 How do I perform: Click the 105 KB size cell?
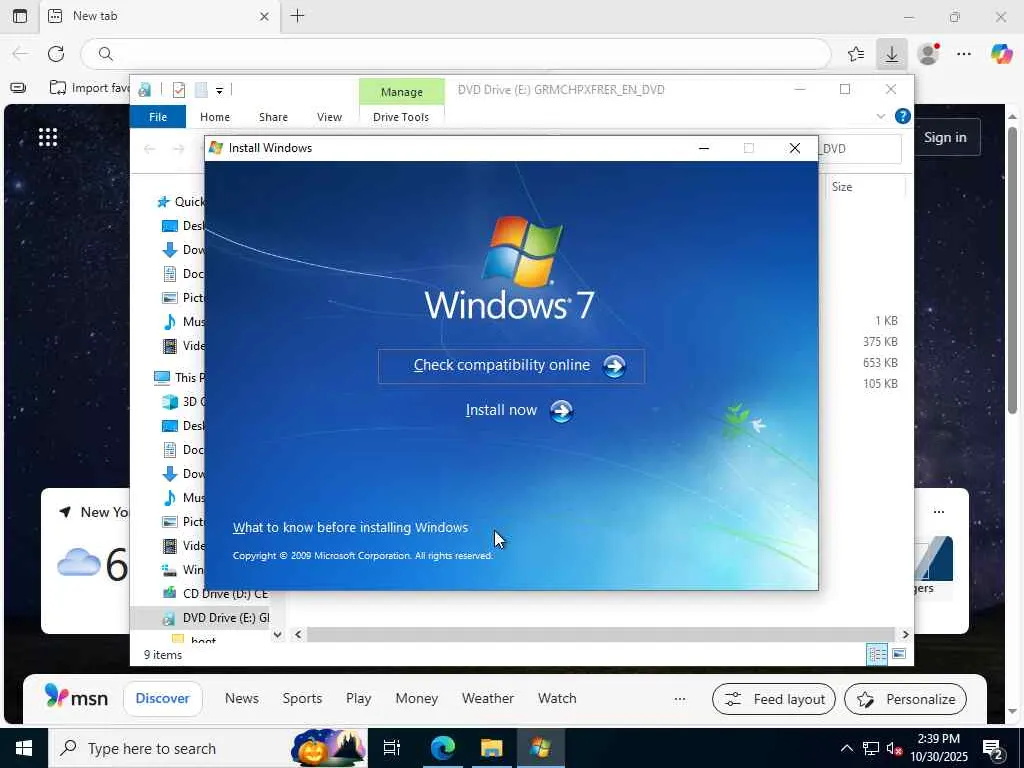pos(880,383)
